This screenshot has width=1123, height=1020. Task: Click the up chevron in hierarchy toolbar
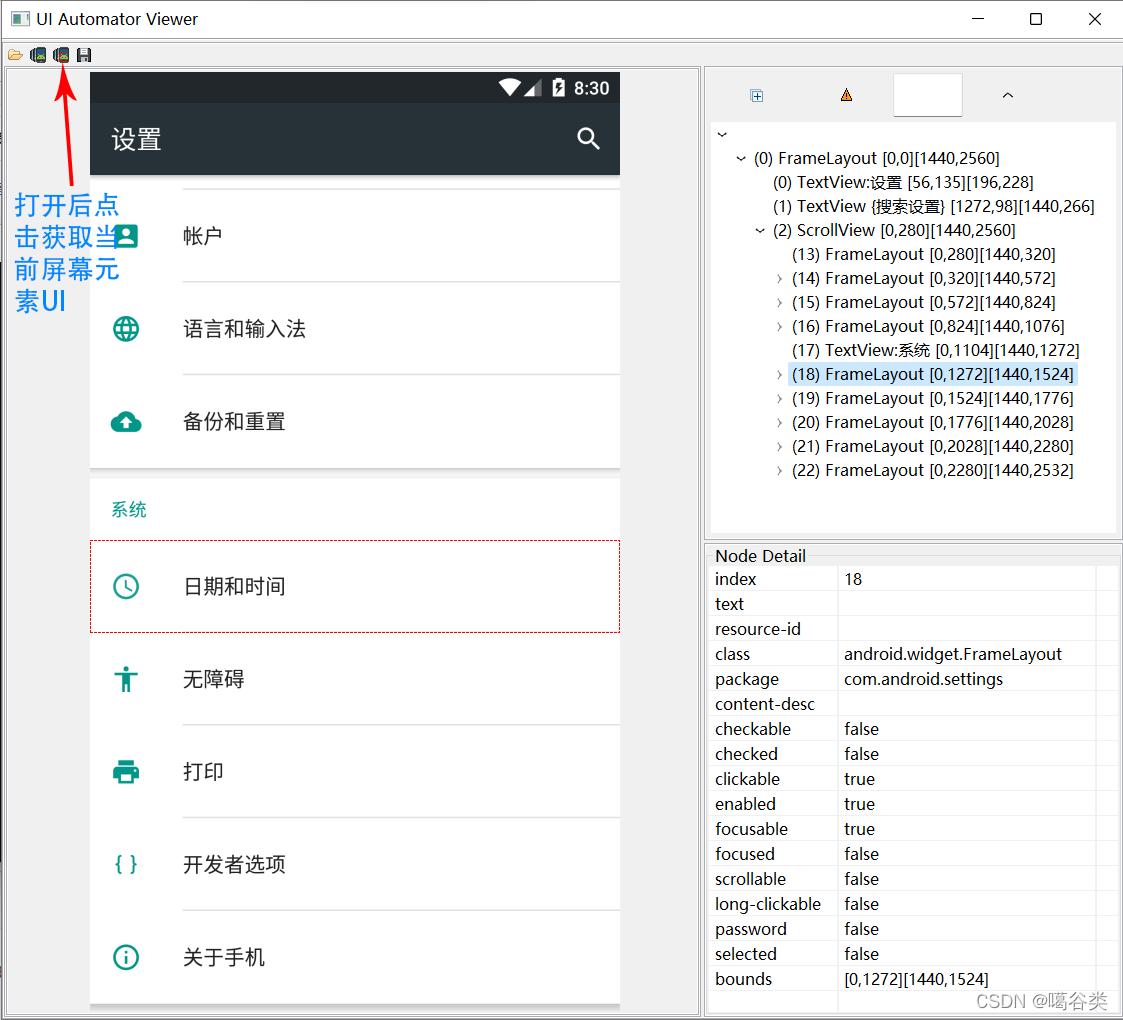[x=1008, y=95]
